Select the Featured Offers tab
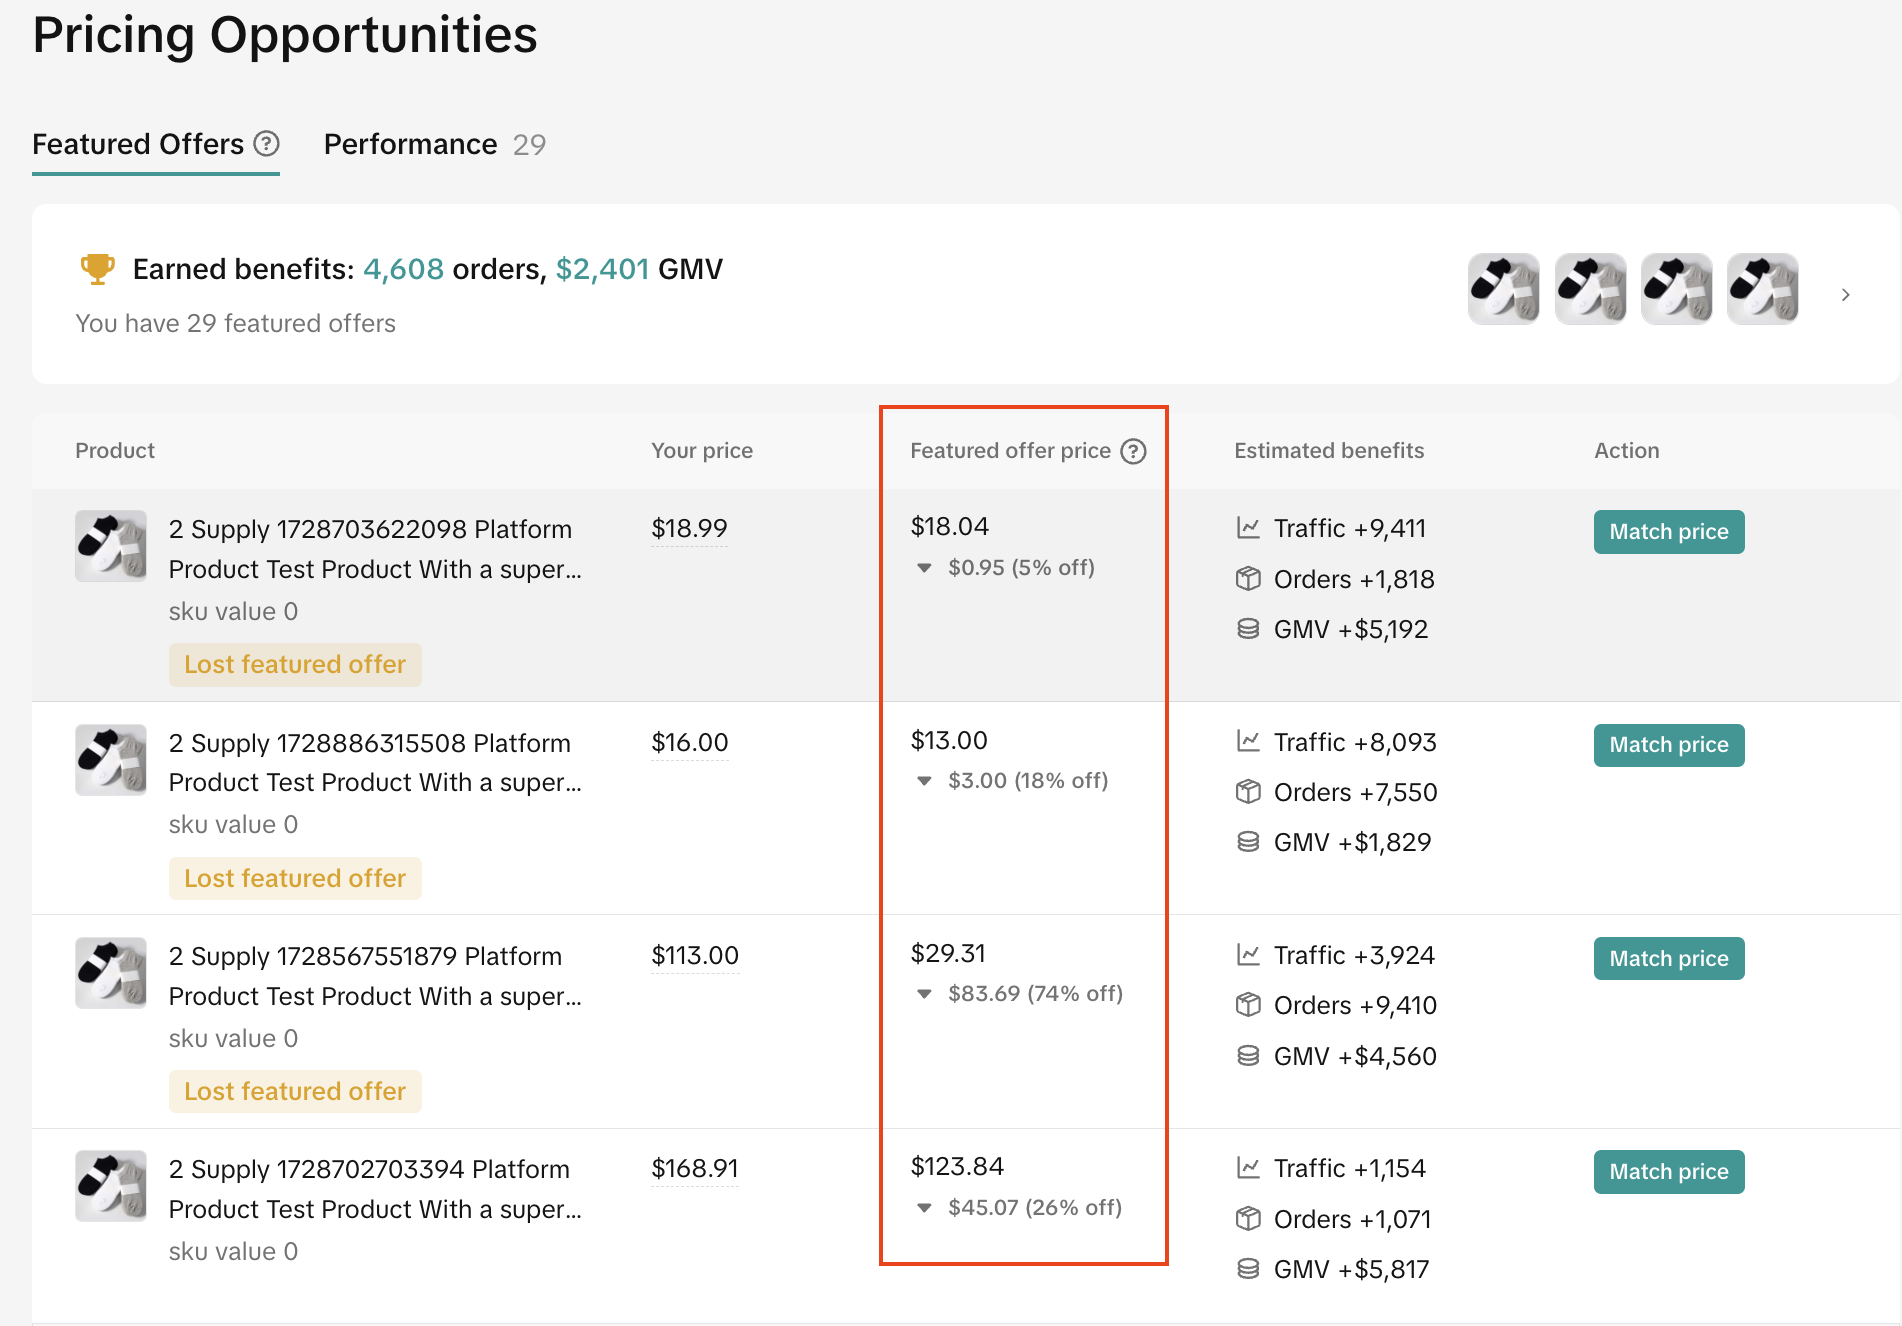This screenshot has height=1326, width=1902. 138,145
